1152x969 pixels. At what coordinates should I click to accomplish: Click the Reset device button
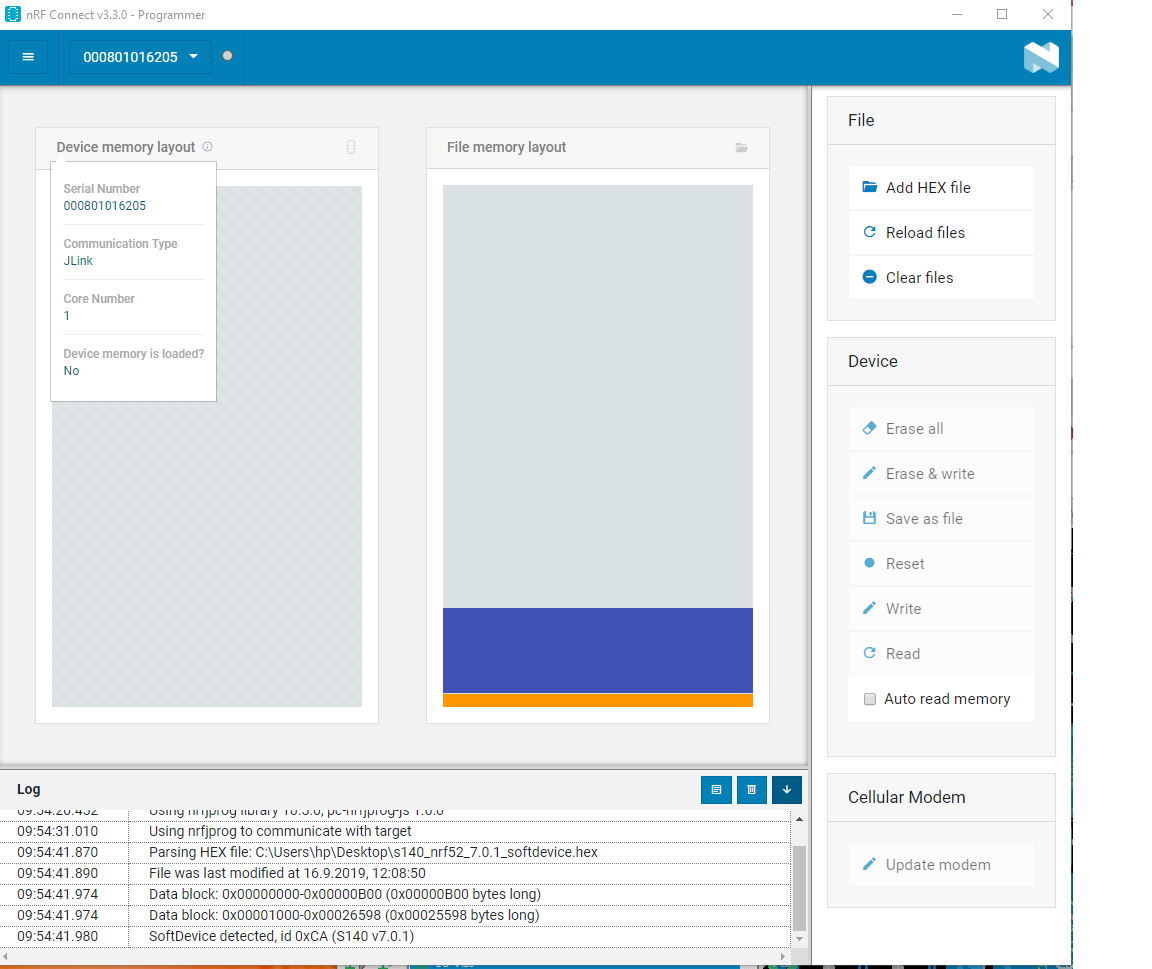click(941, 563)
